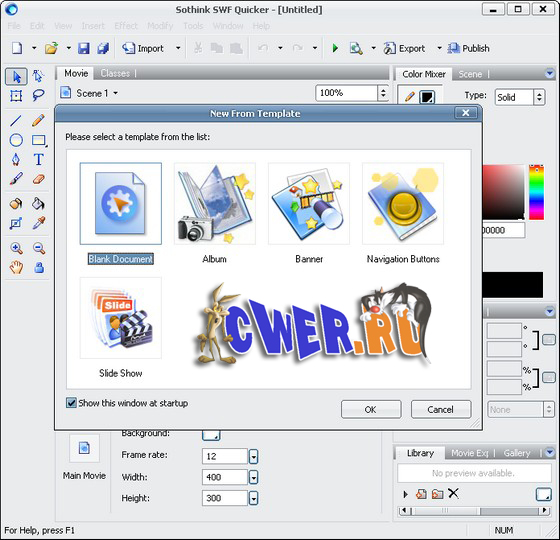
Task: Open the Type Solid combo box
Action: pos(520,97)
